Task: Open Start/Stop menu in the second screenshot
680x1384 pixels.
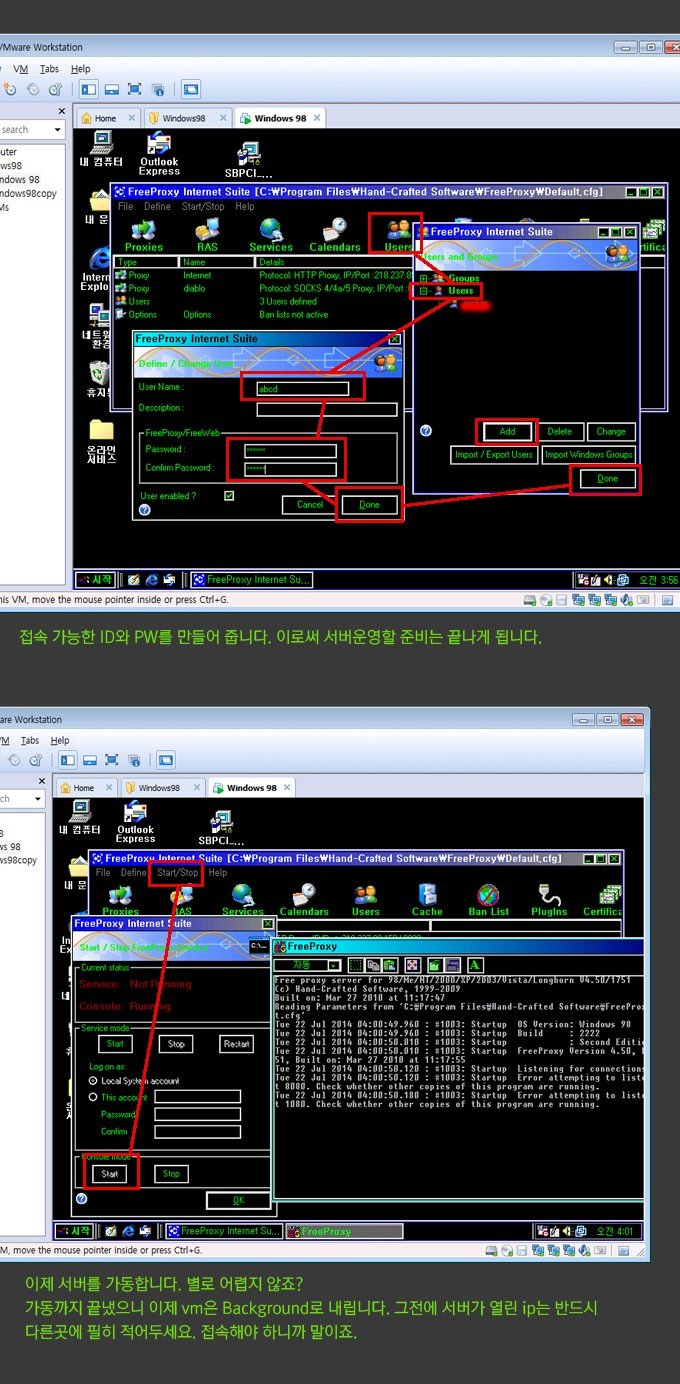Action: coord(178,873)
